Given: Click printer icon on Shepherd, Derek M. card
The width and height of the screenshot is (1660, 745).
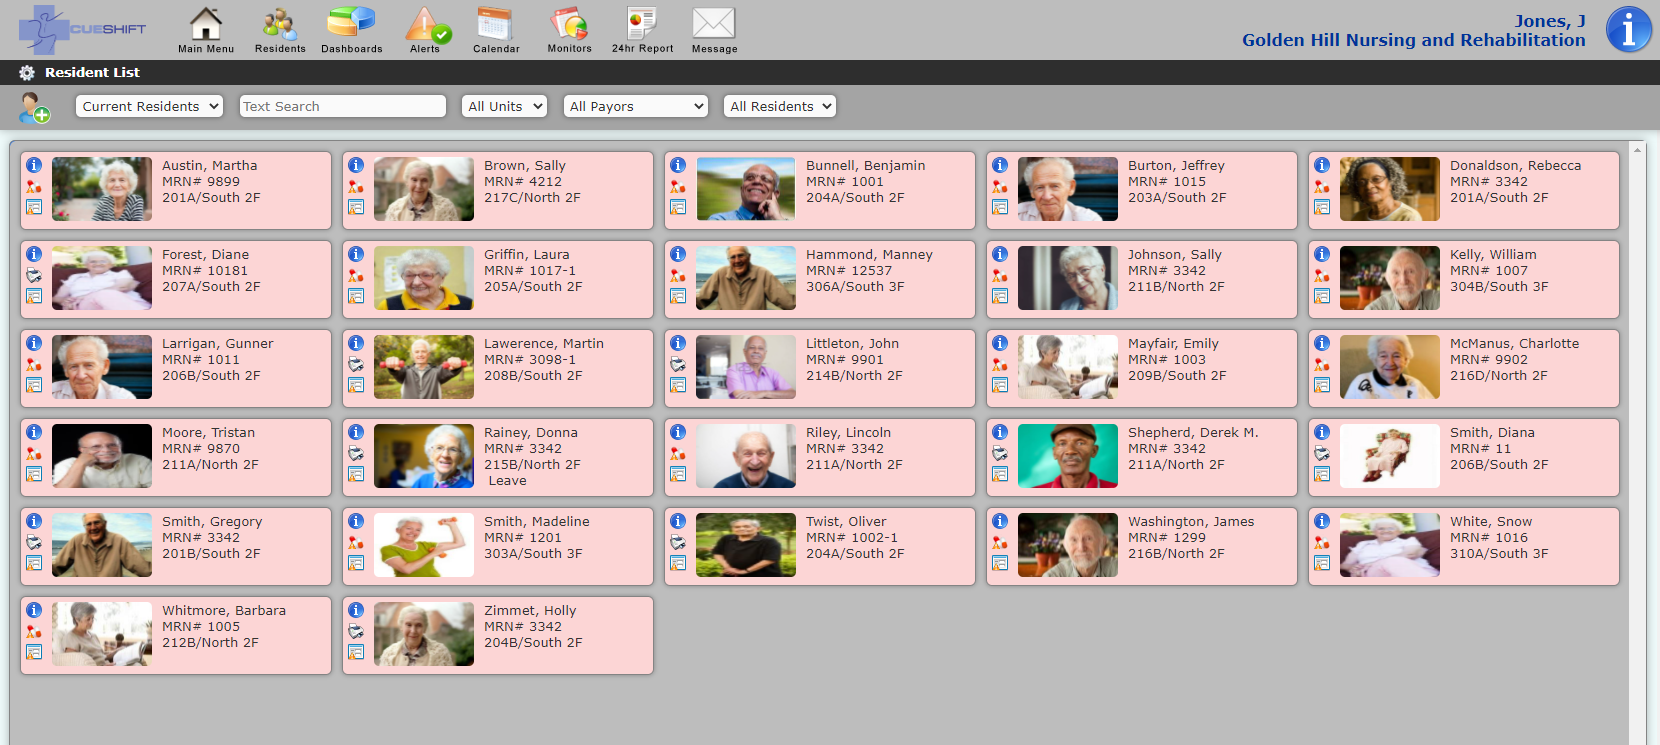Looking at the screenshot, I should pos(1000,453).
